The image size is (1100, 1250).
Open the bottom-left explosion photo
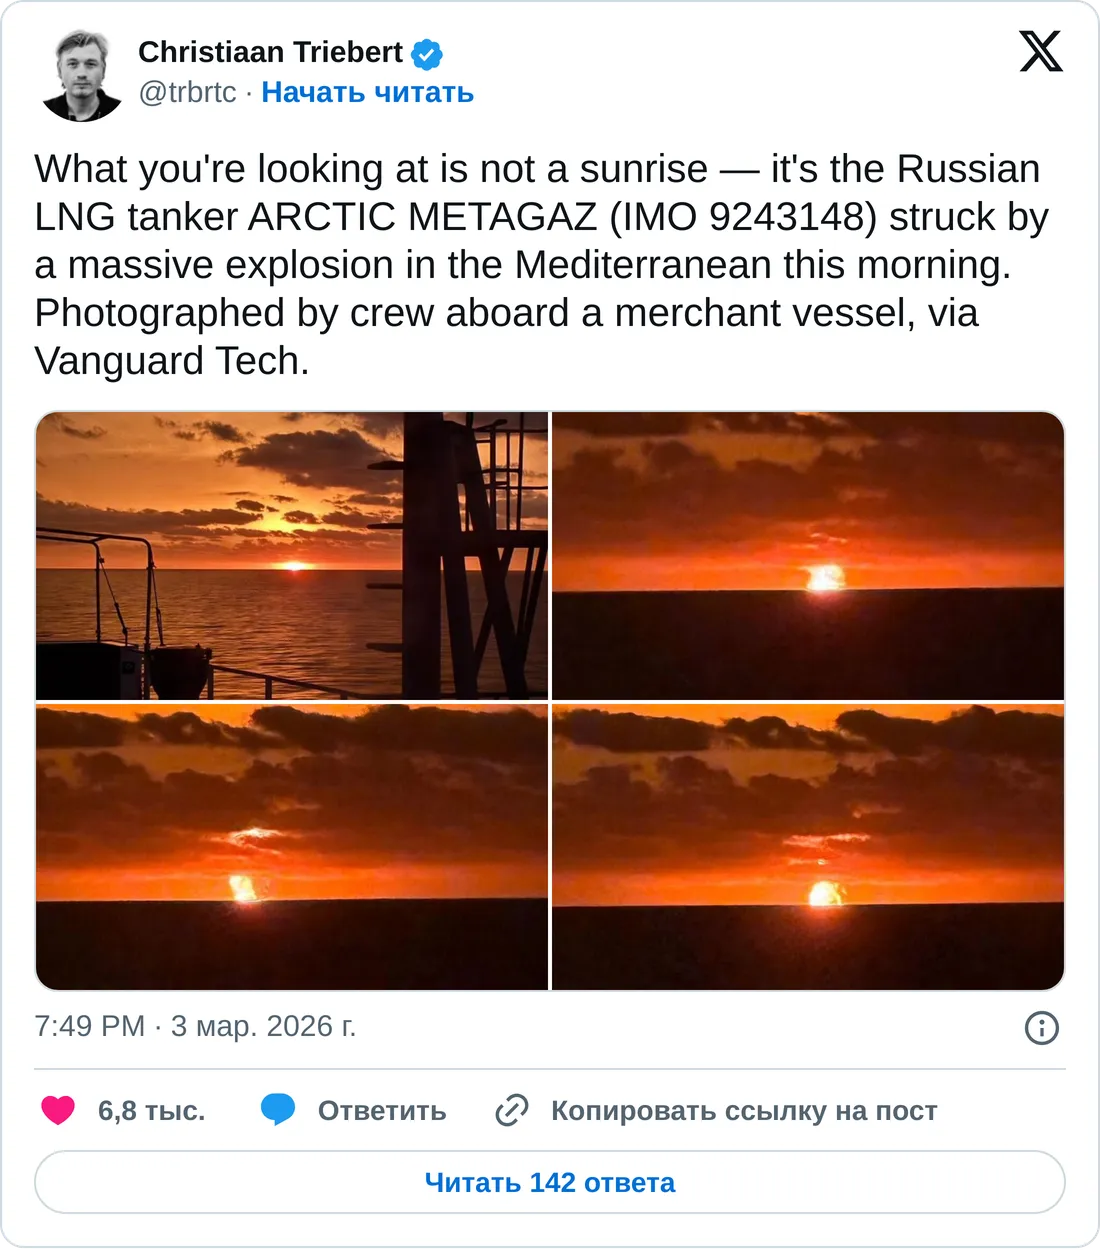[x=292, y=847]
